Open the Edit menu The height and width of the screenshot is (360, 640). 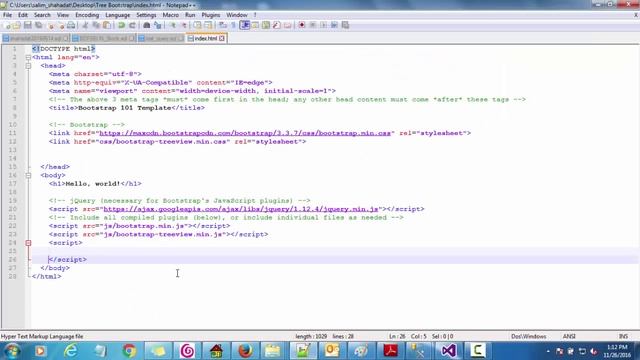point(23,15)
